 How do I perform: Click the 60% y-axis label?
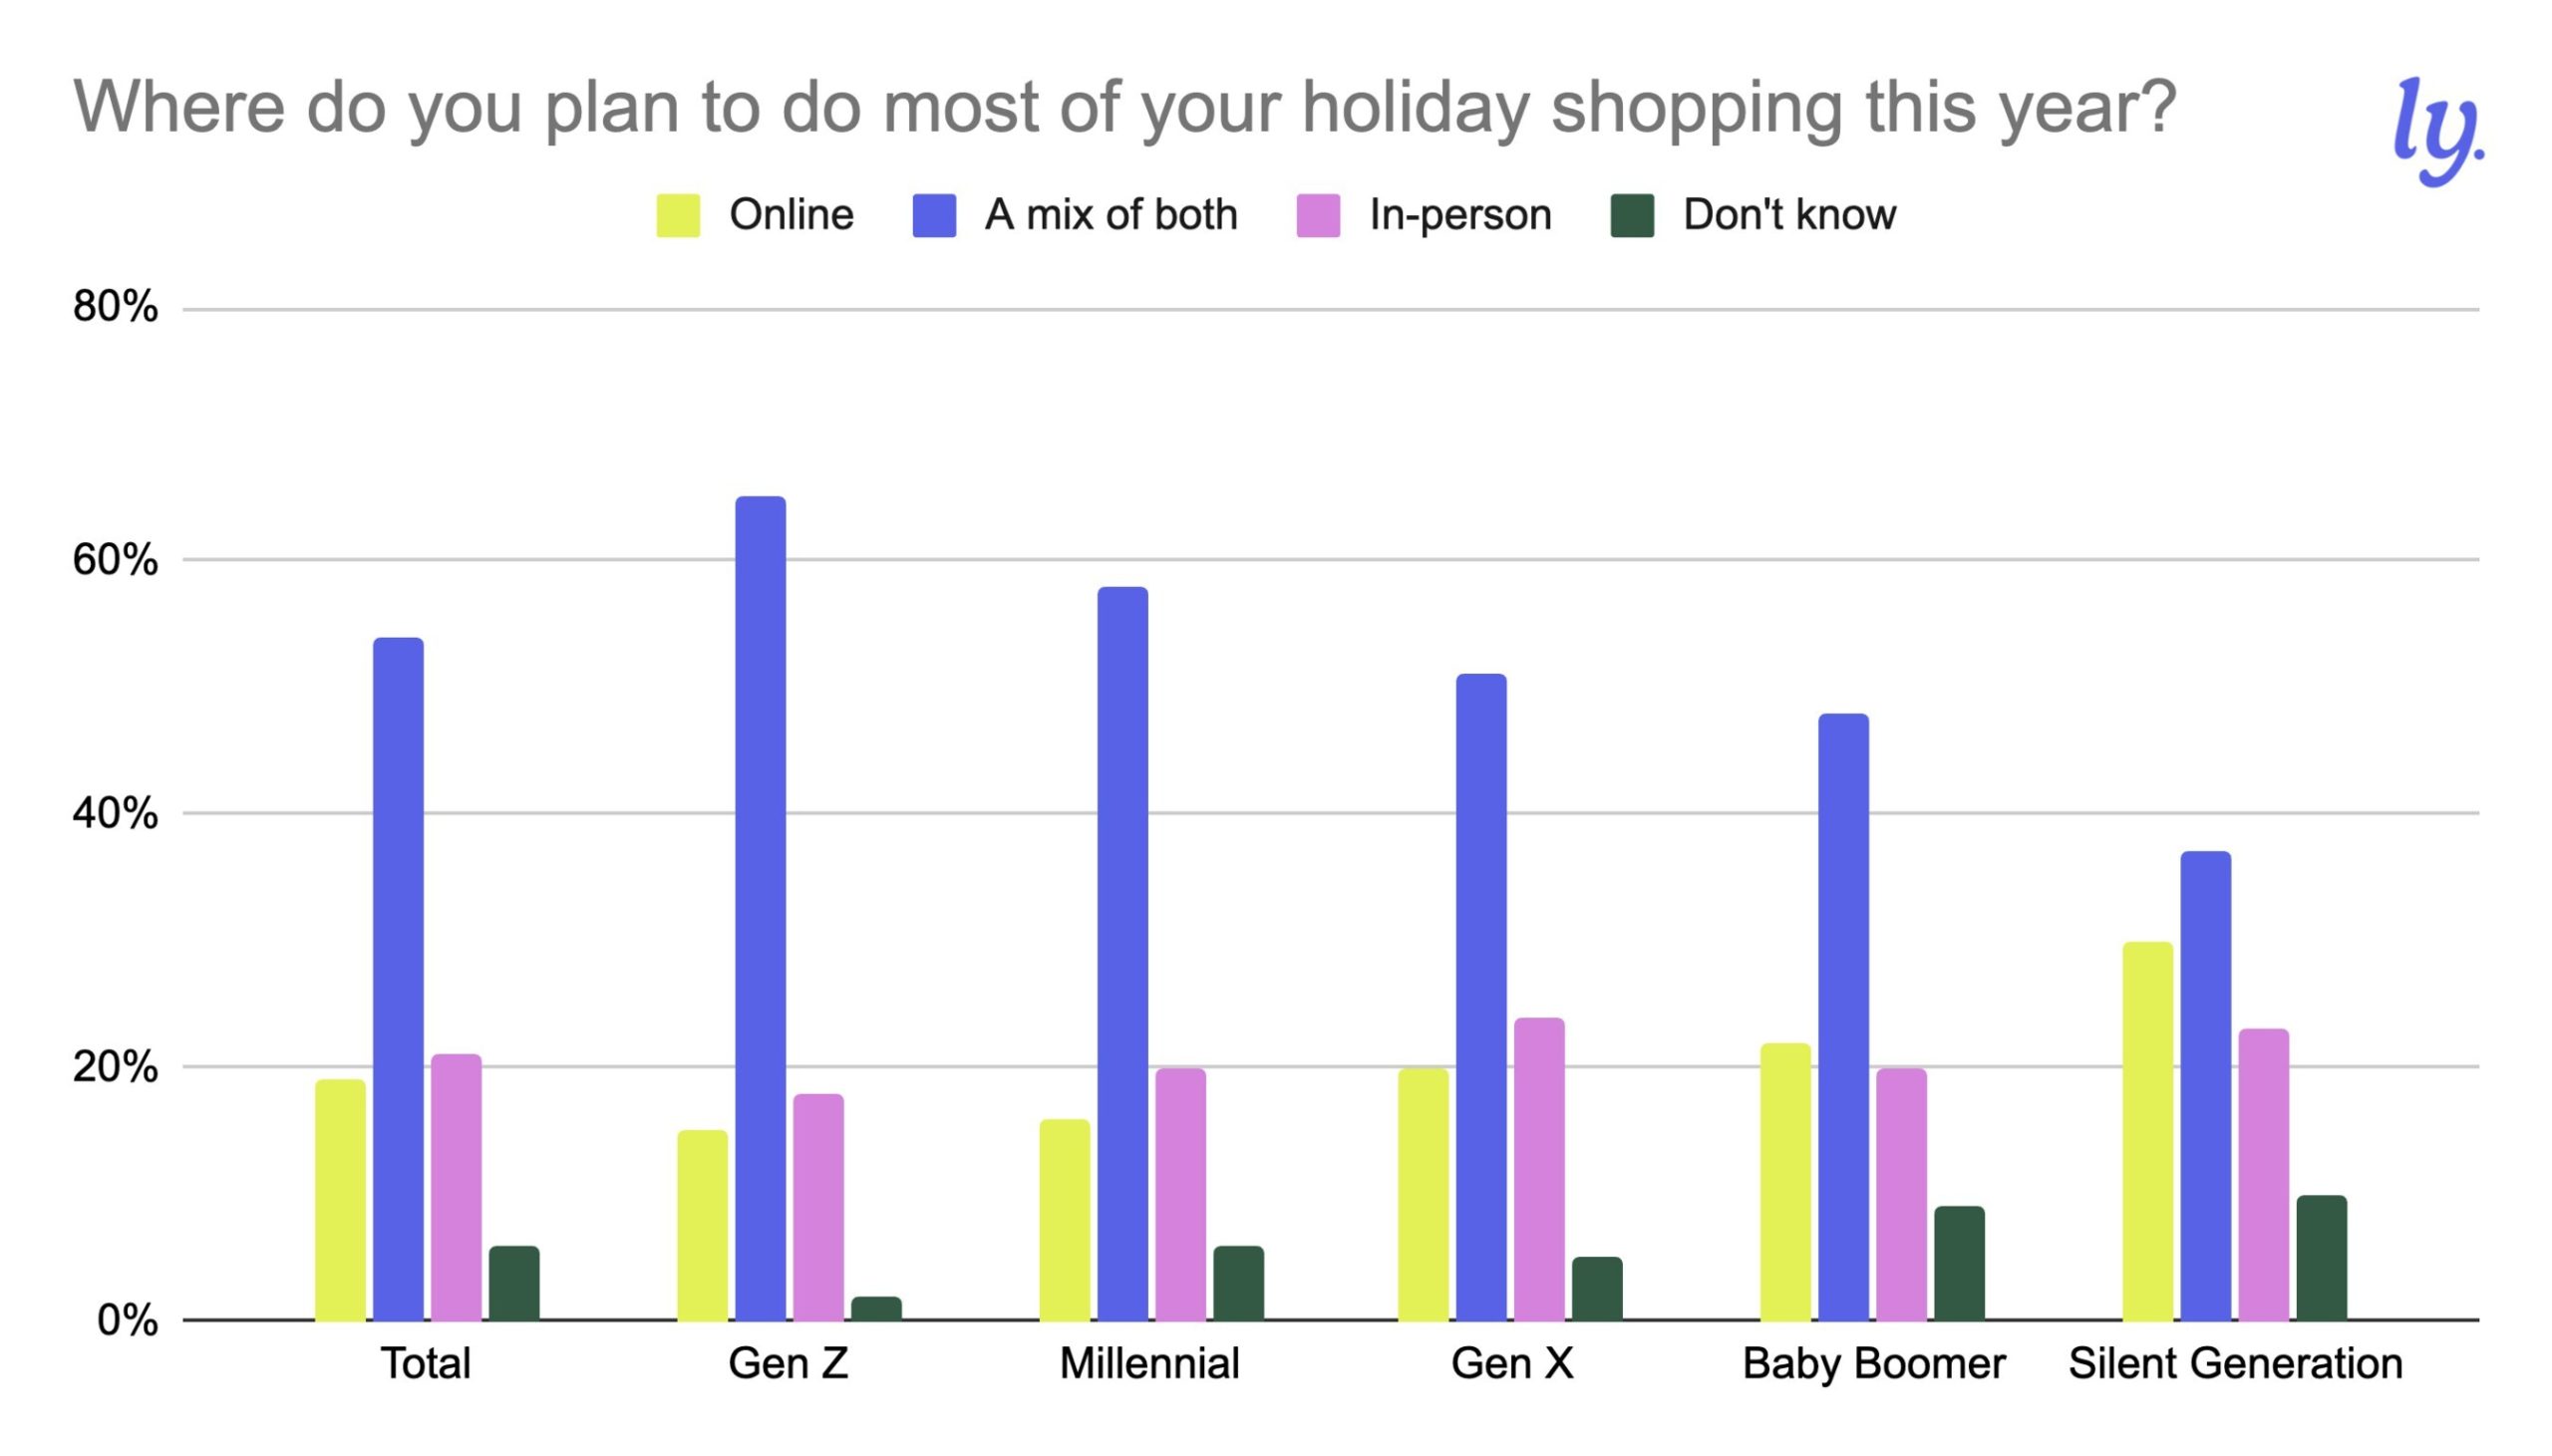[115, 560]
